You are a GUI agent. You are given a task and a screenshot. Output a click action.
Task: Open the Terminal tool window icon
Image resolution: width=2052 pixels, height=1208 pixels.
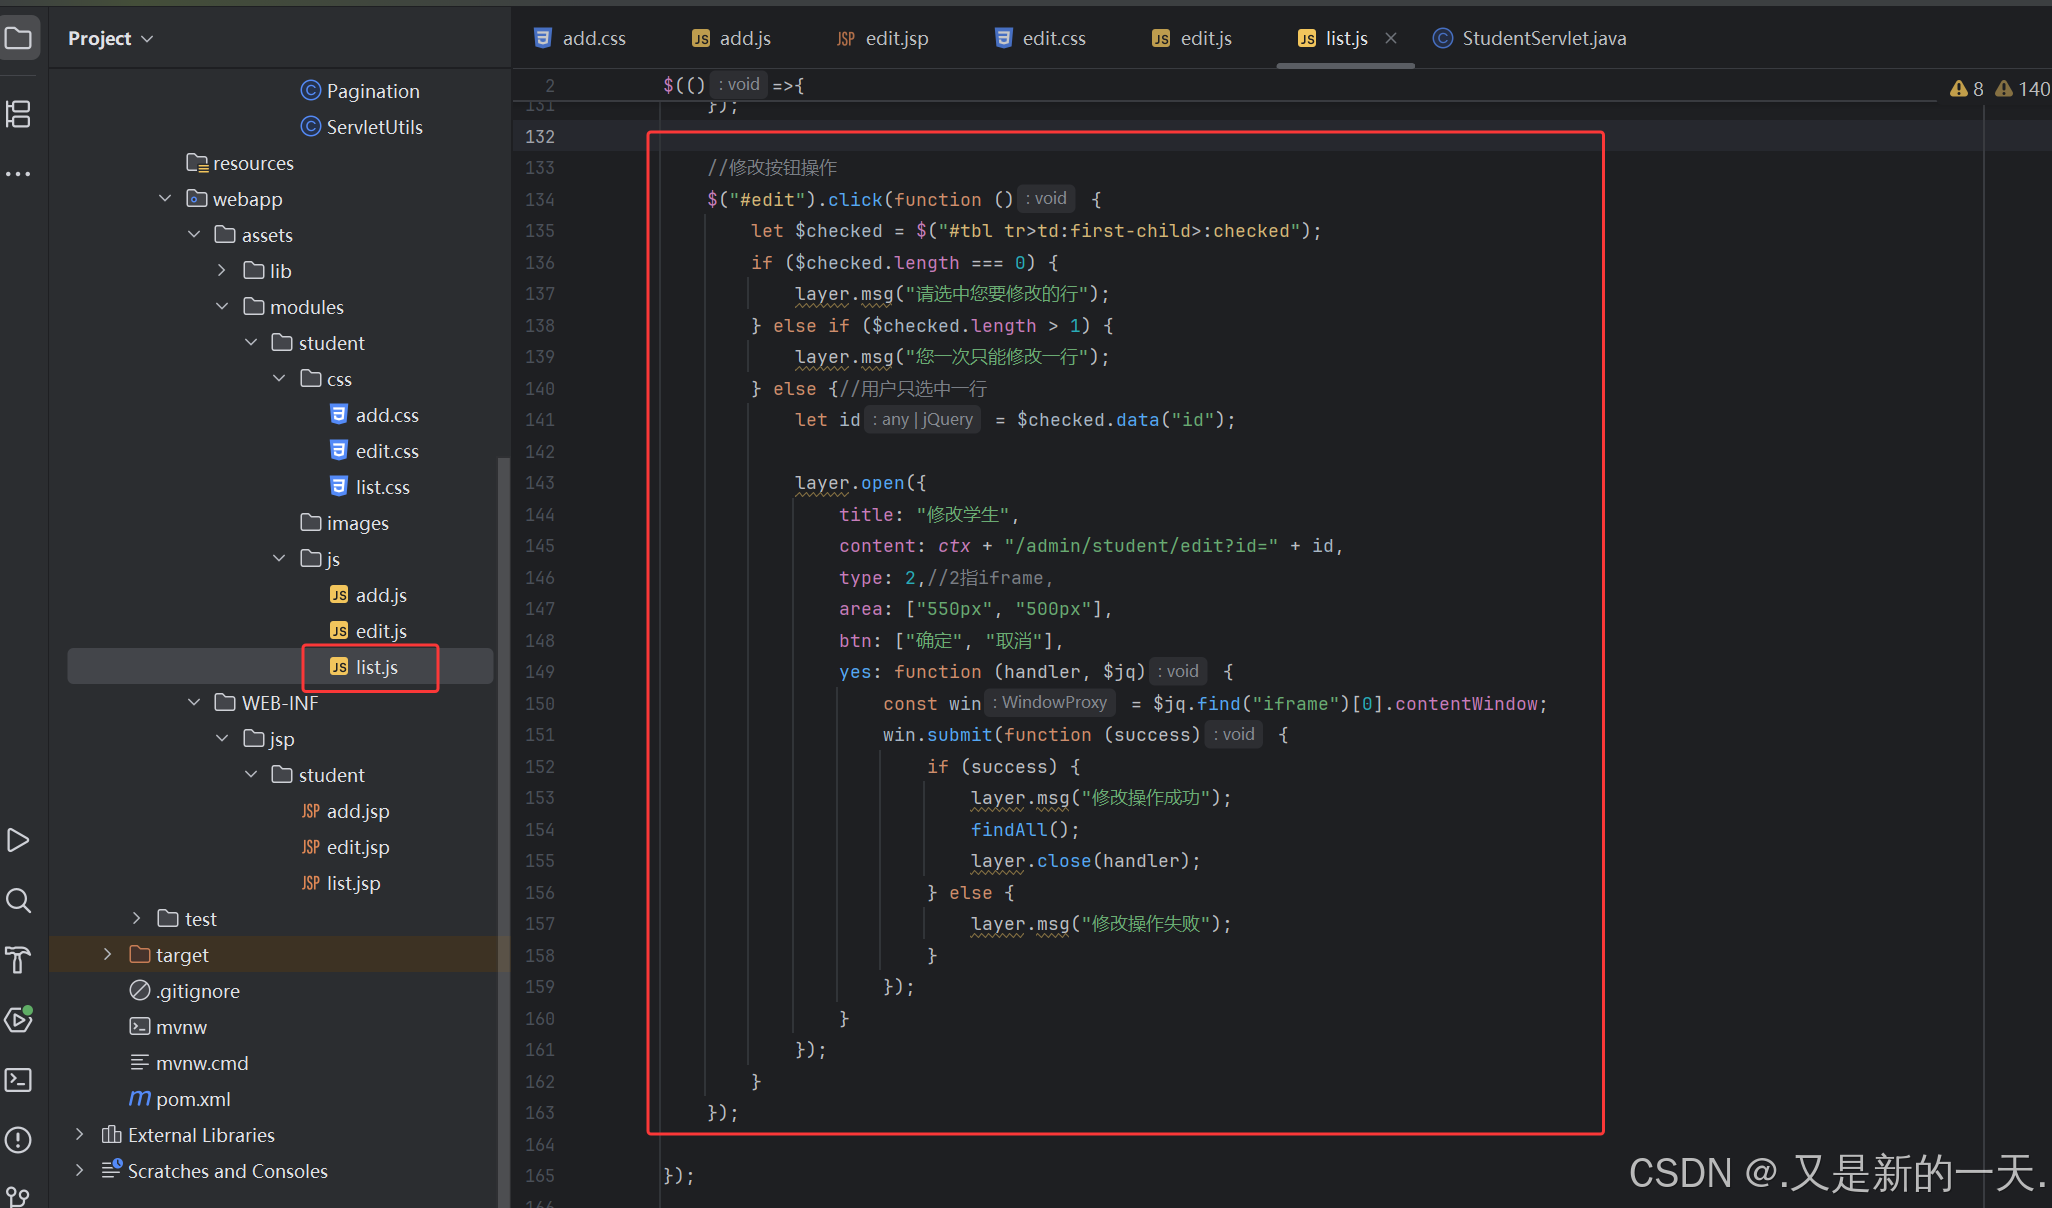[x=19, y=1080]
